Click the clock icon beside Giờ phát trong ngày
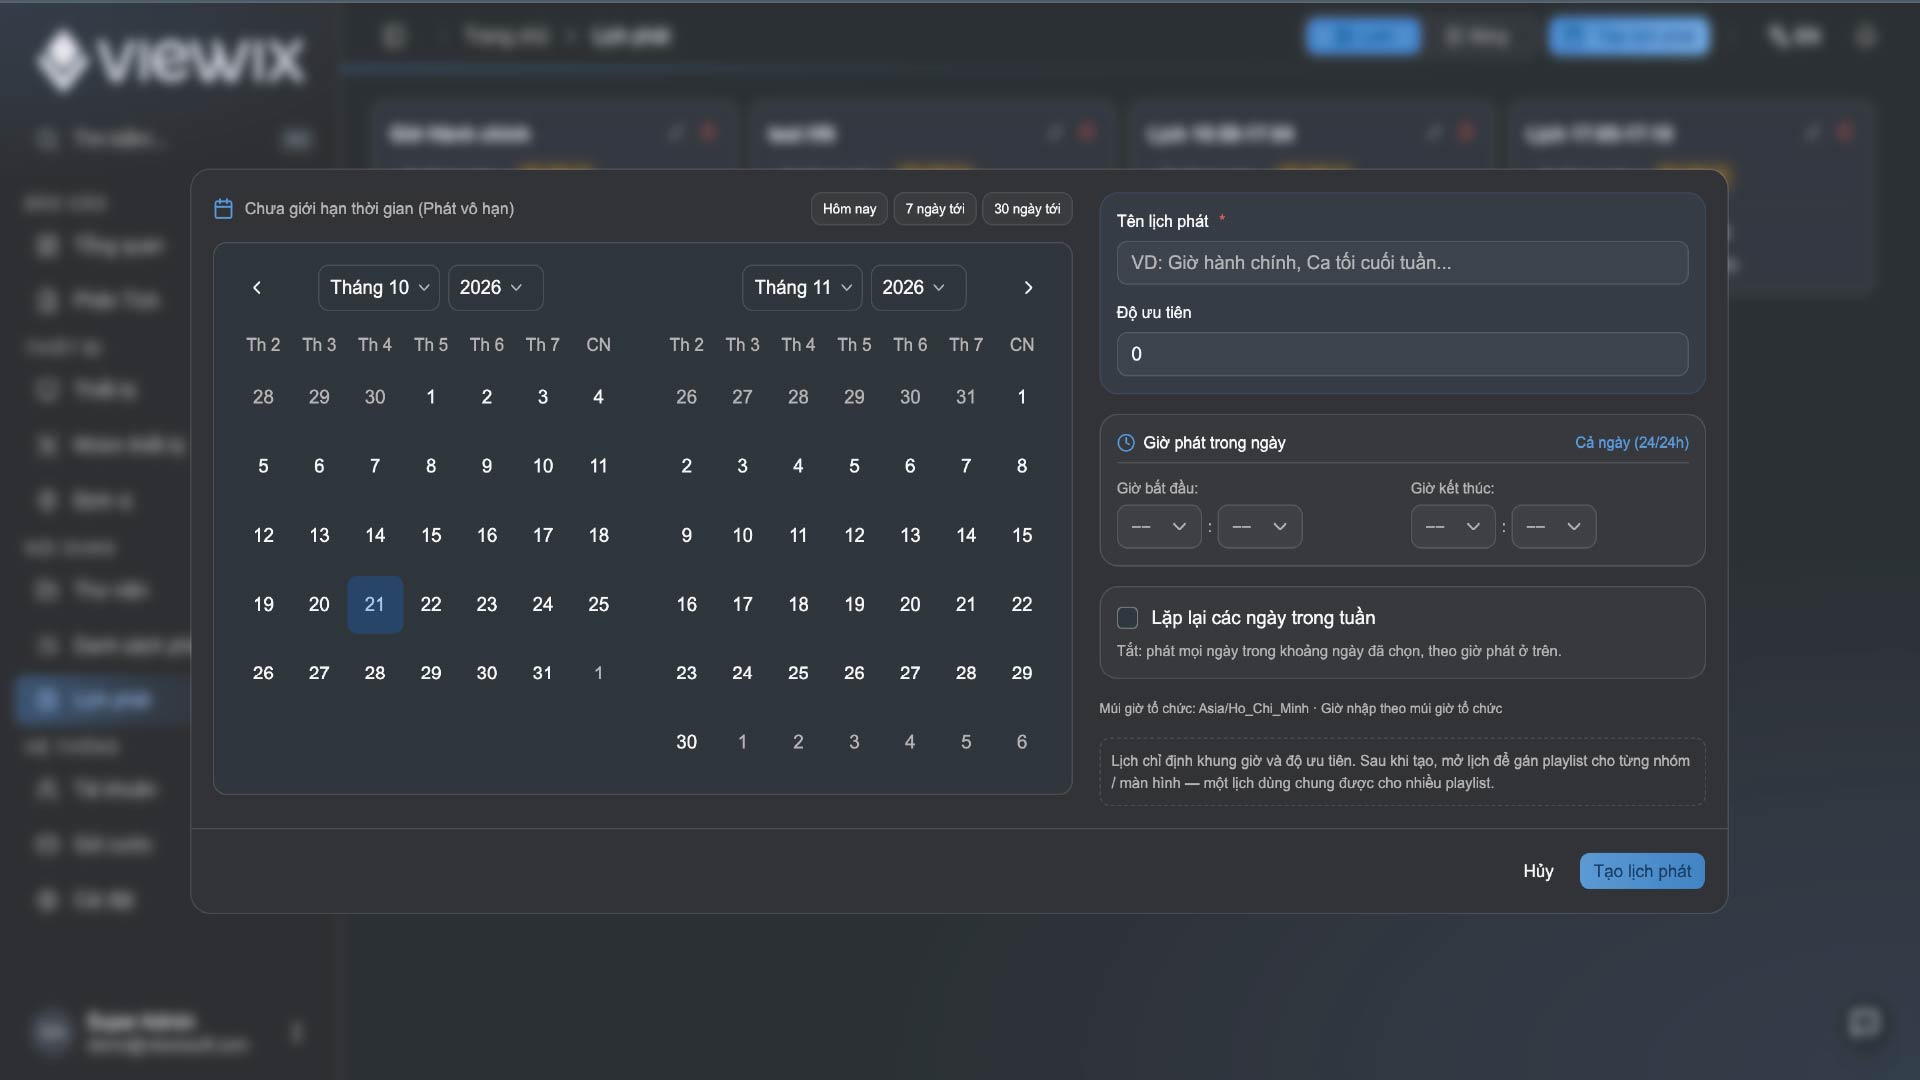Viewport: 1920px width, 1080px height. click(1126, 443)
